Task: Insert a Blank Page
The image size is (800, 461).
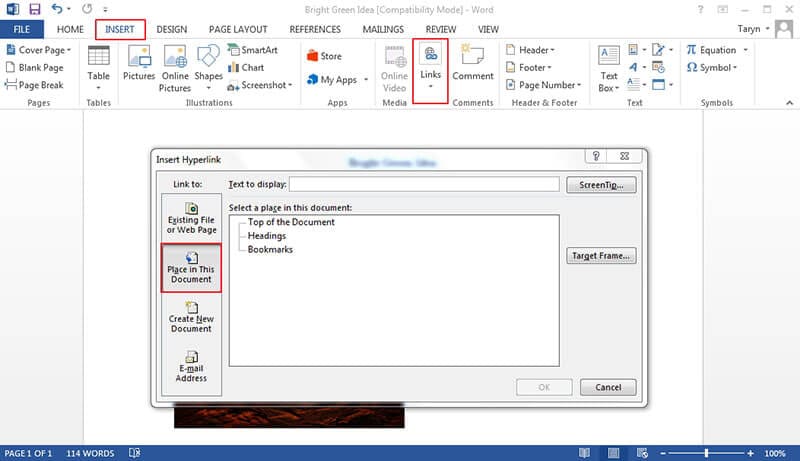Action: (x=35, y=67)
